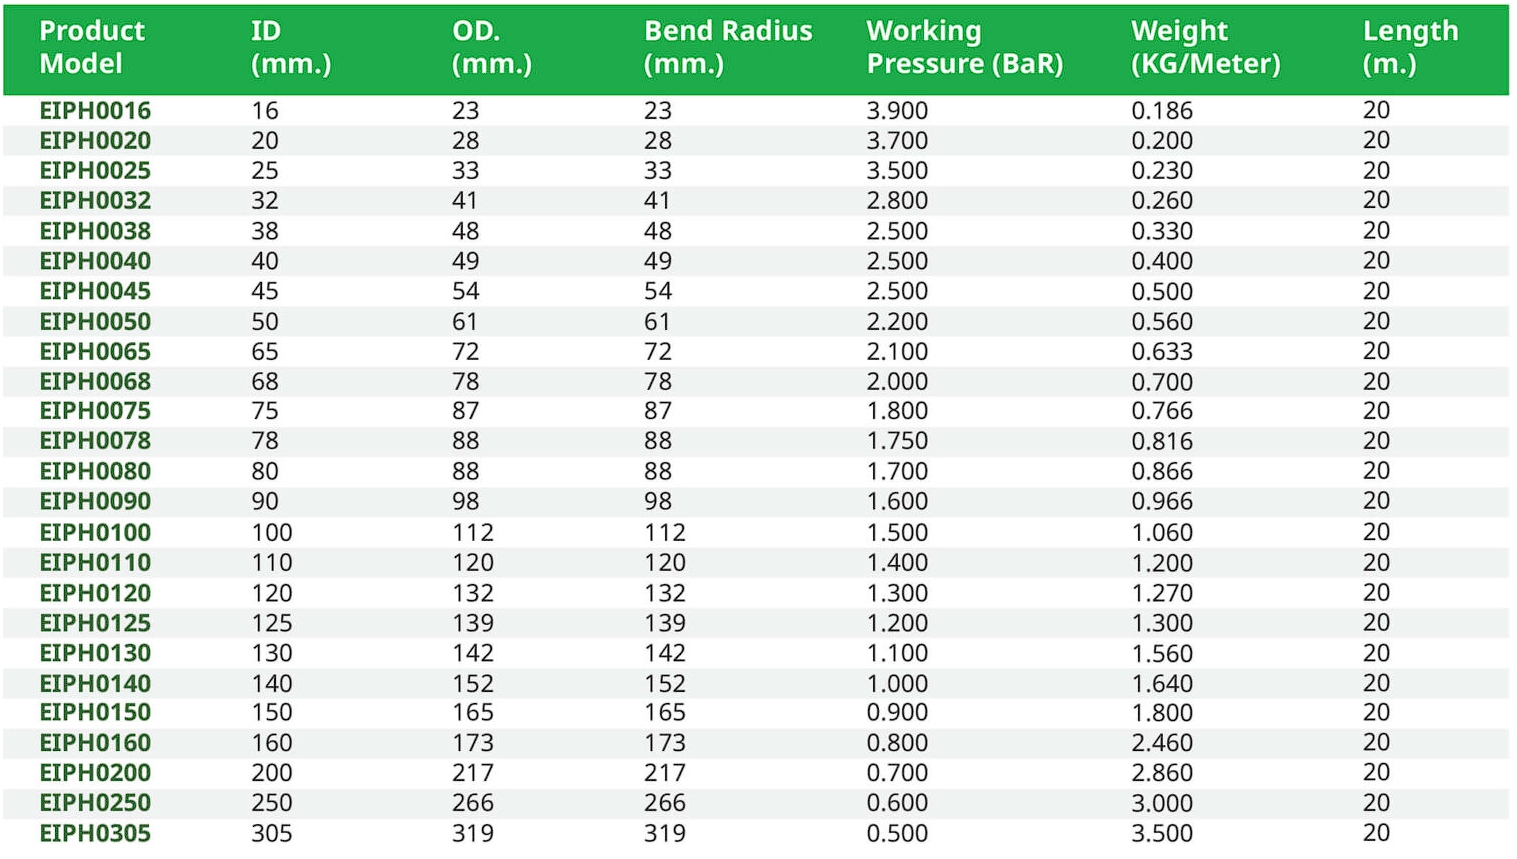The image size is (1517, 859).
Task: Select the 0.633 weight cell
Action: (x=1161, y=352)
